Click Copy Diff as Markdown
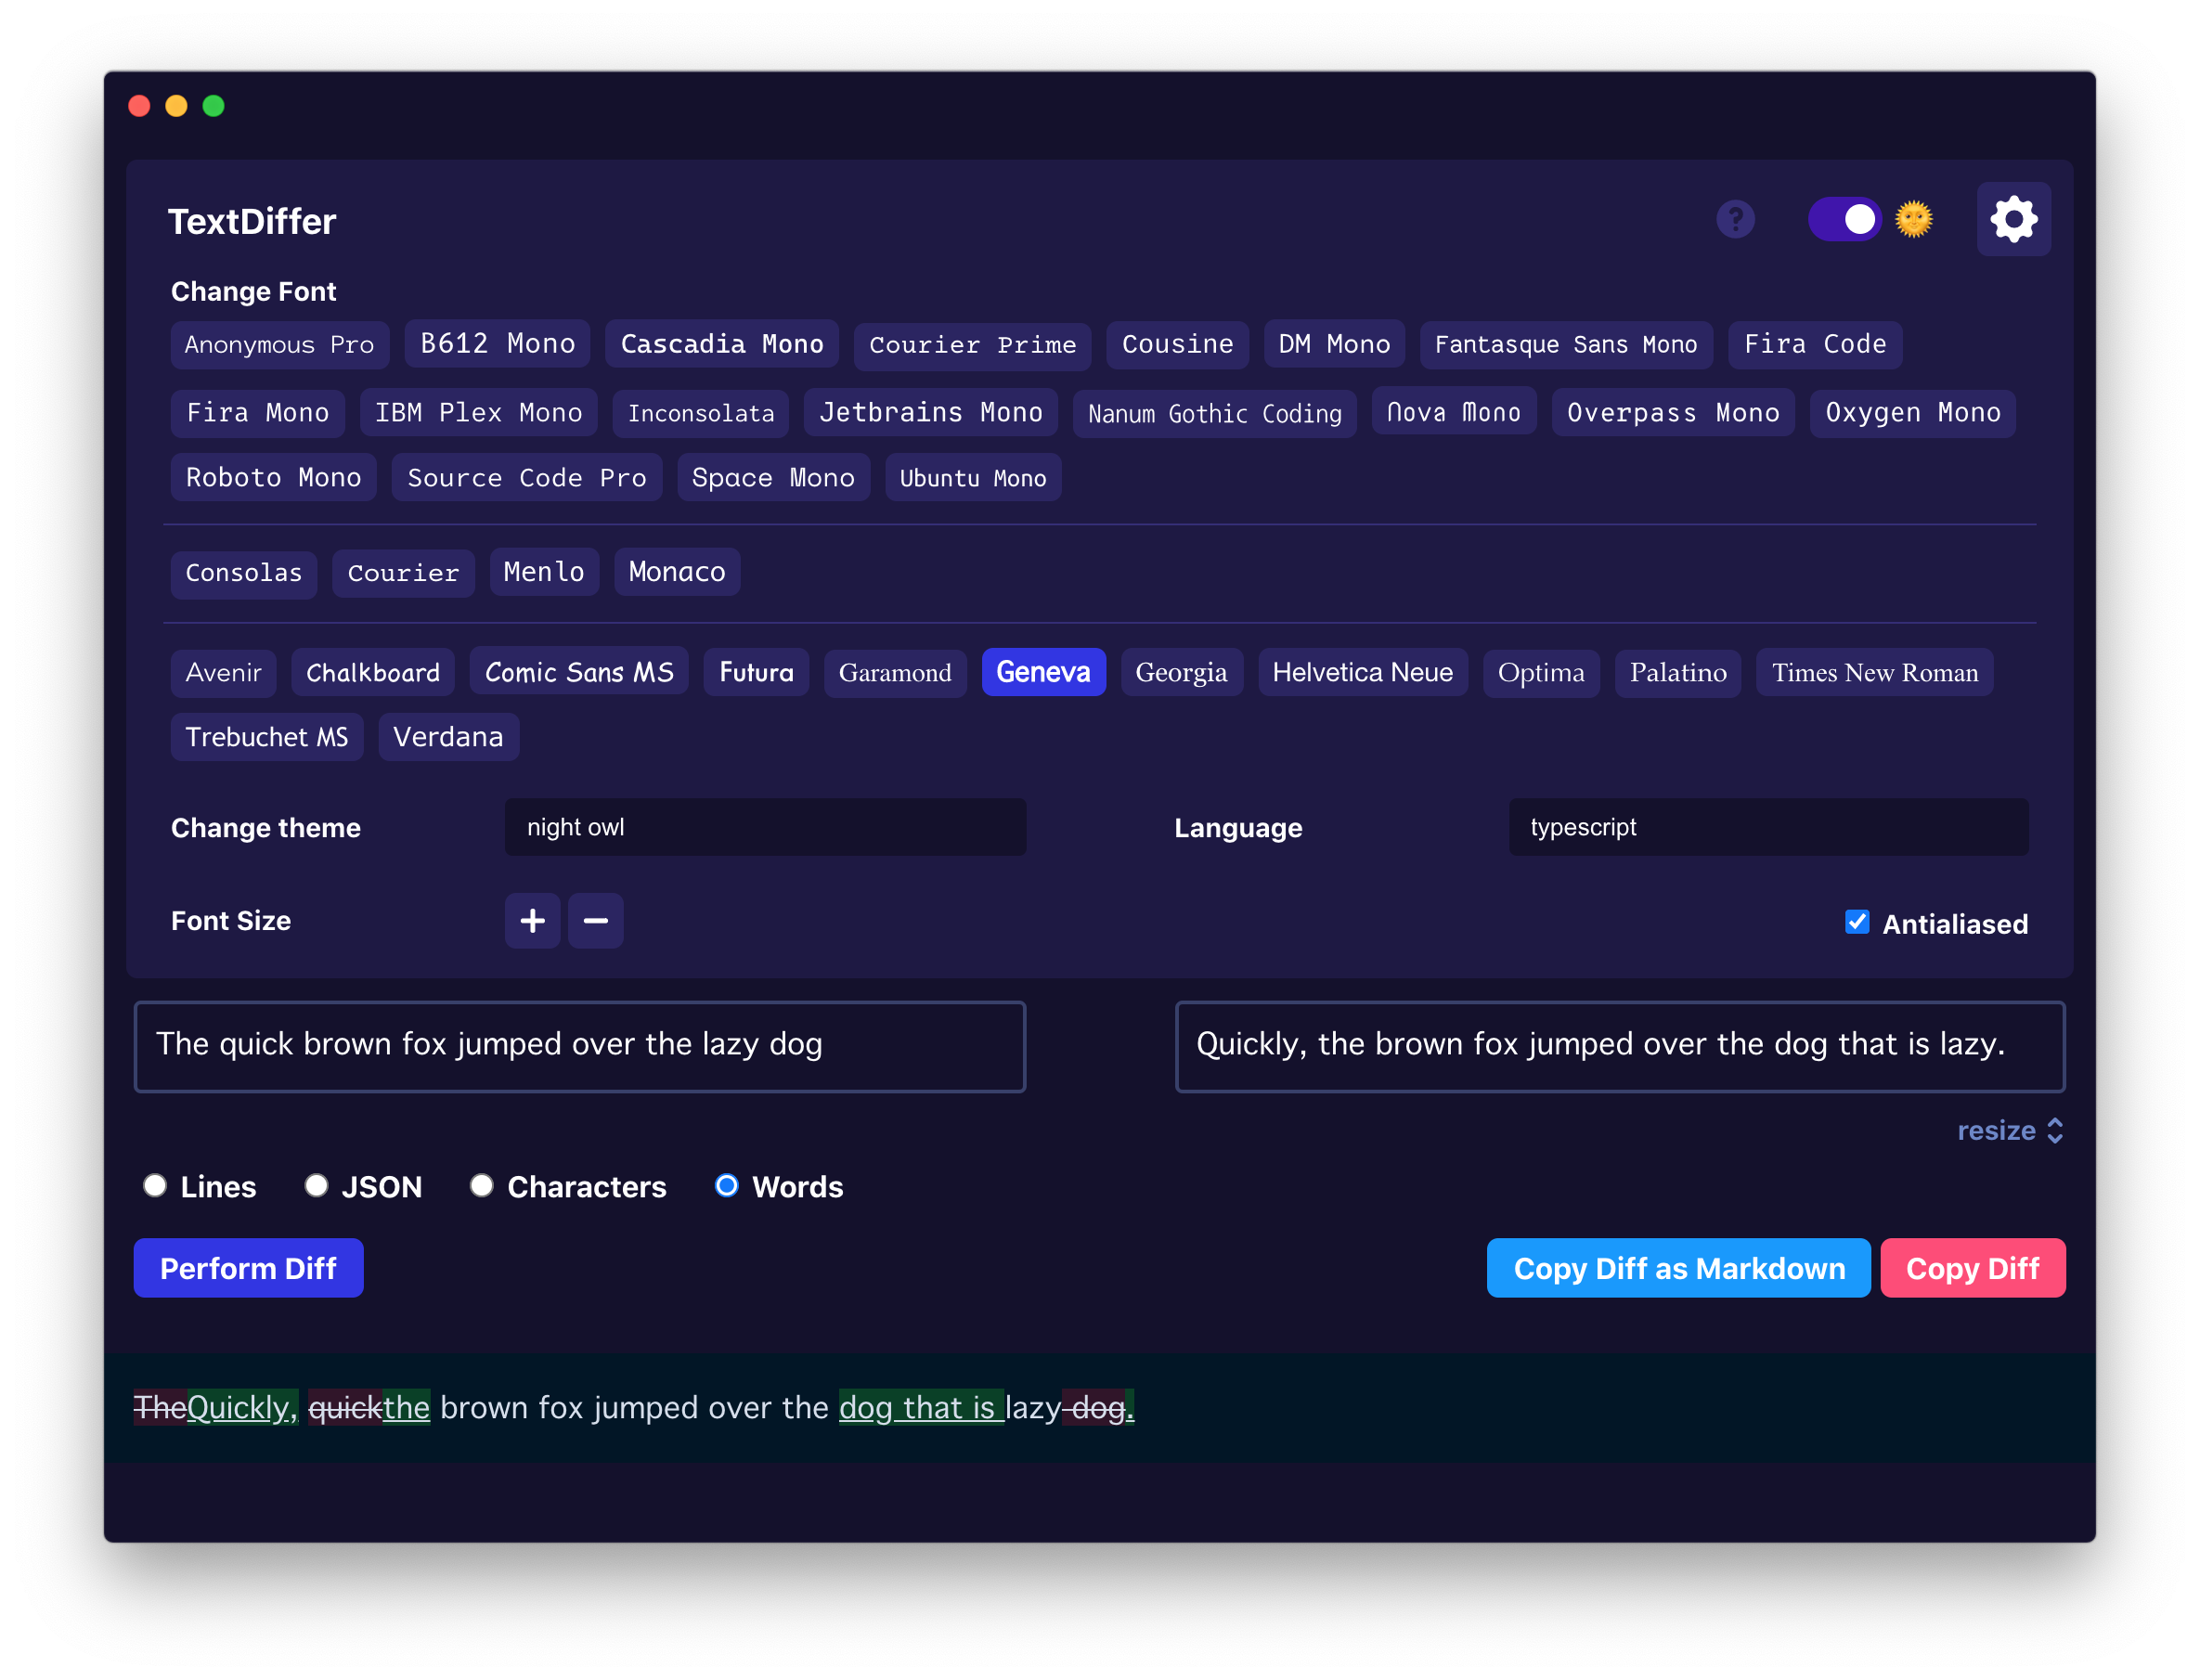2200x1680 pixels. pos(1678,1267)
